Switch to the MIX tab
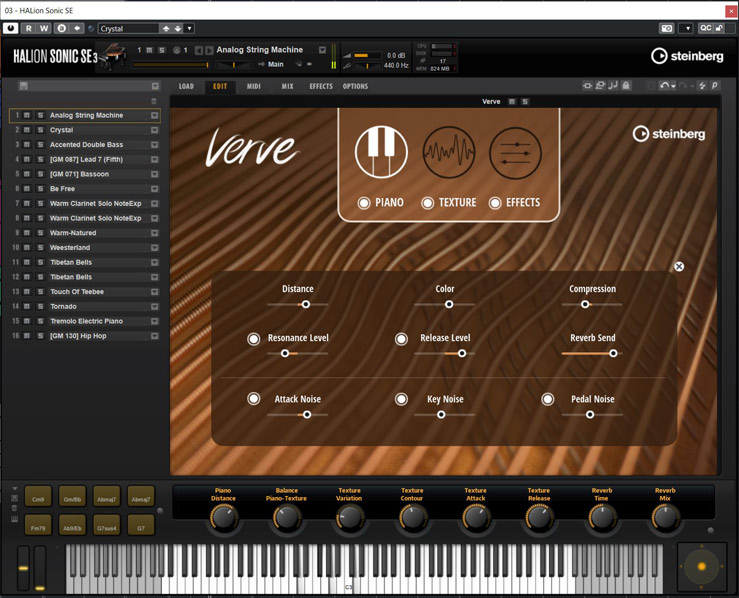 287,86
